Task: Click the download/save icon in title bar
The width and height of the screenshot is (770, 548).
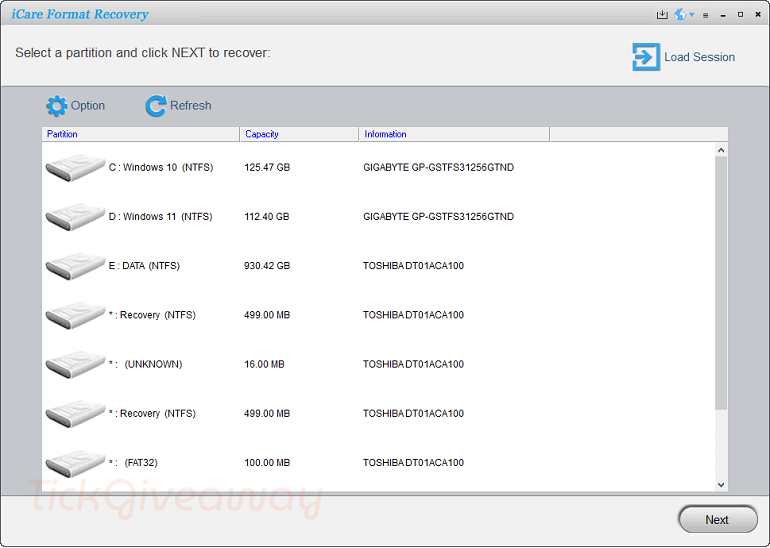Action: point(662,15)
